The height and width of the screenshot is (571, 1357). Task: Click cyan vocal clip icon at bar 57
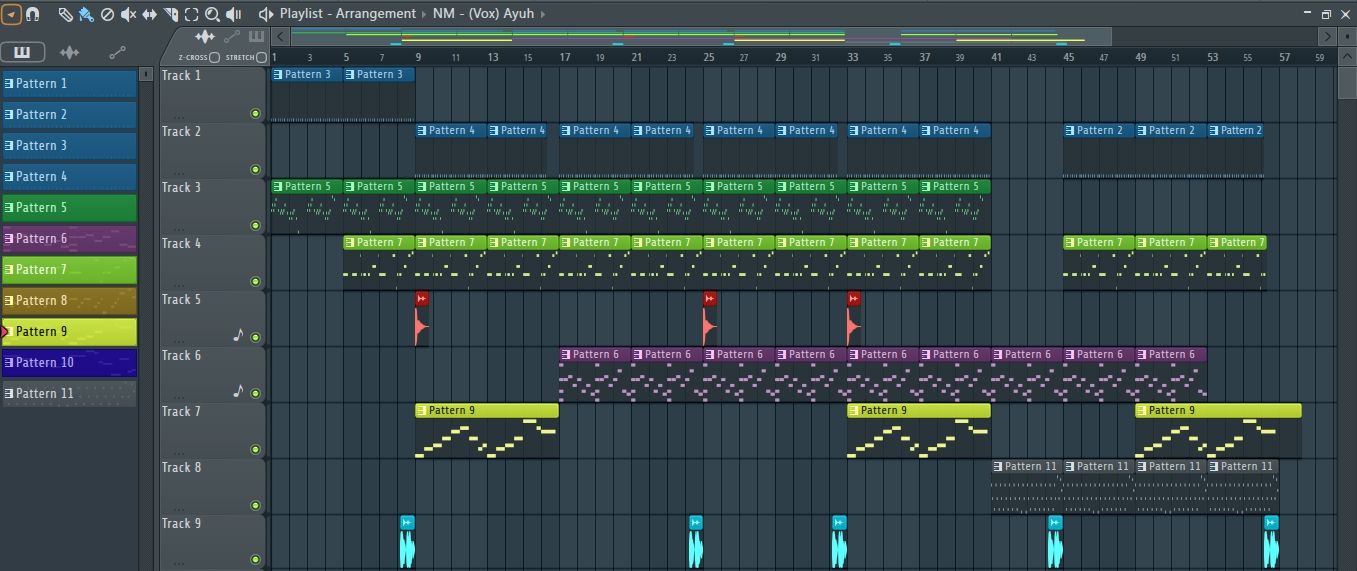[x=1270, y=523]
